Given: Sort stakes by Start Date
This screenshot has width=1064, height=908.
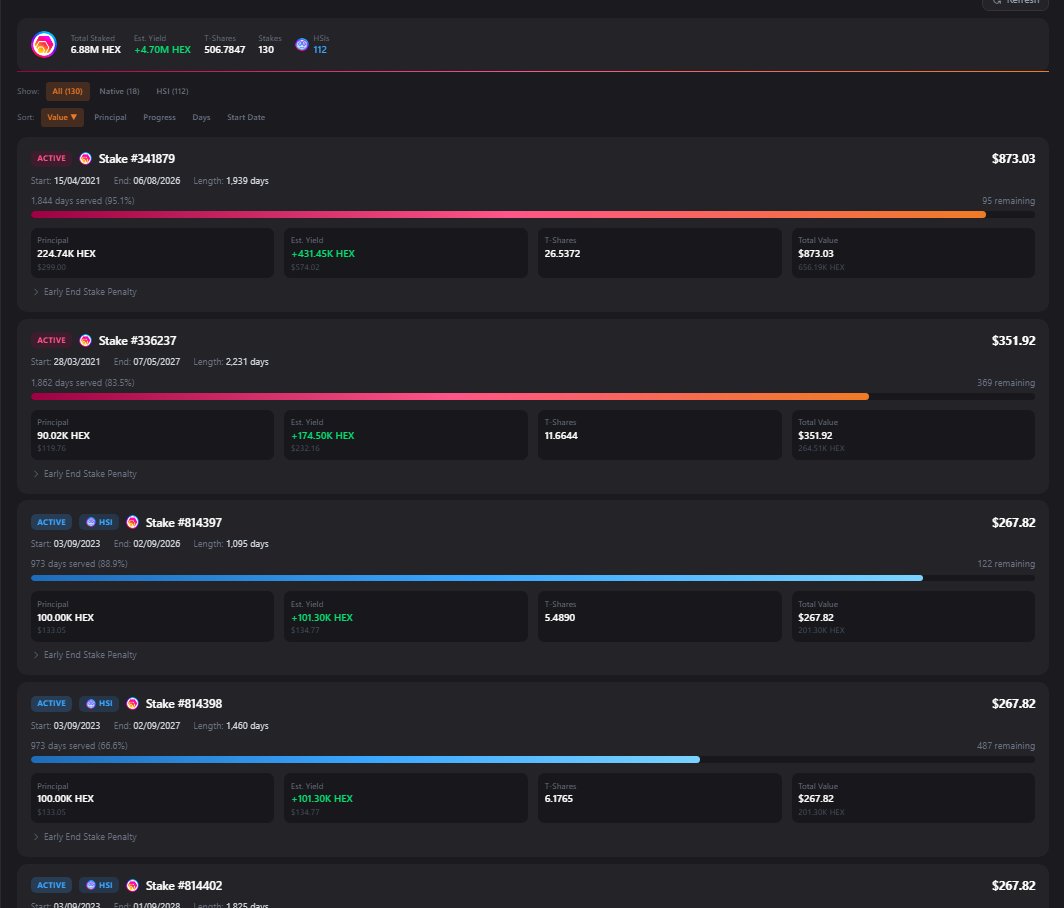Looking at the screenshot, I should [246, 117].
